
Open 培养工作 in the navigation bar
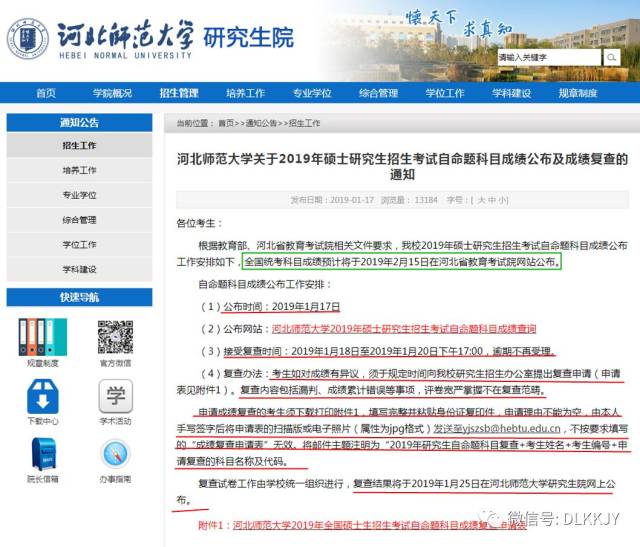click(x=245, y=93)
